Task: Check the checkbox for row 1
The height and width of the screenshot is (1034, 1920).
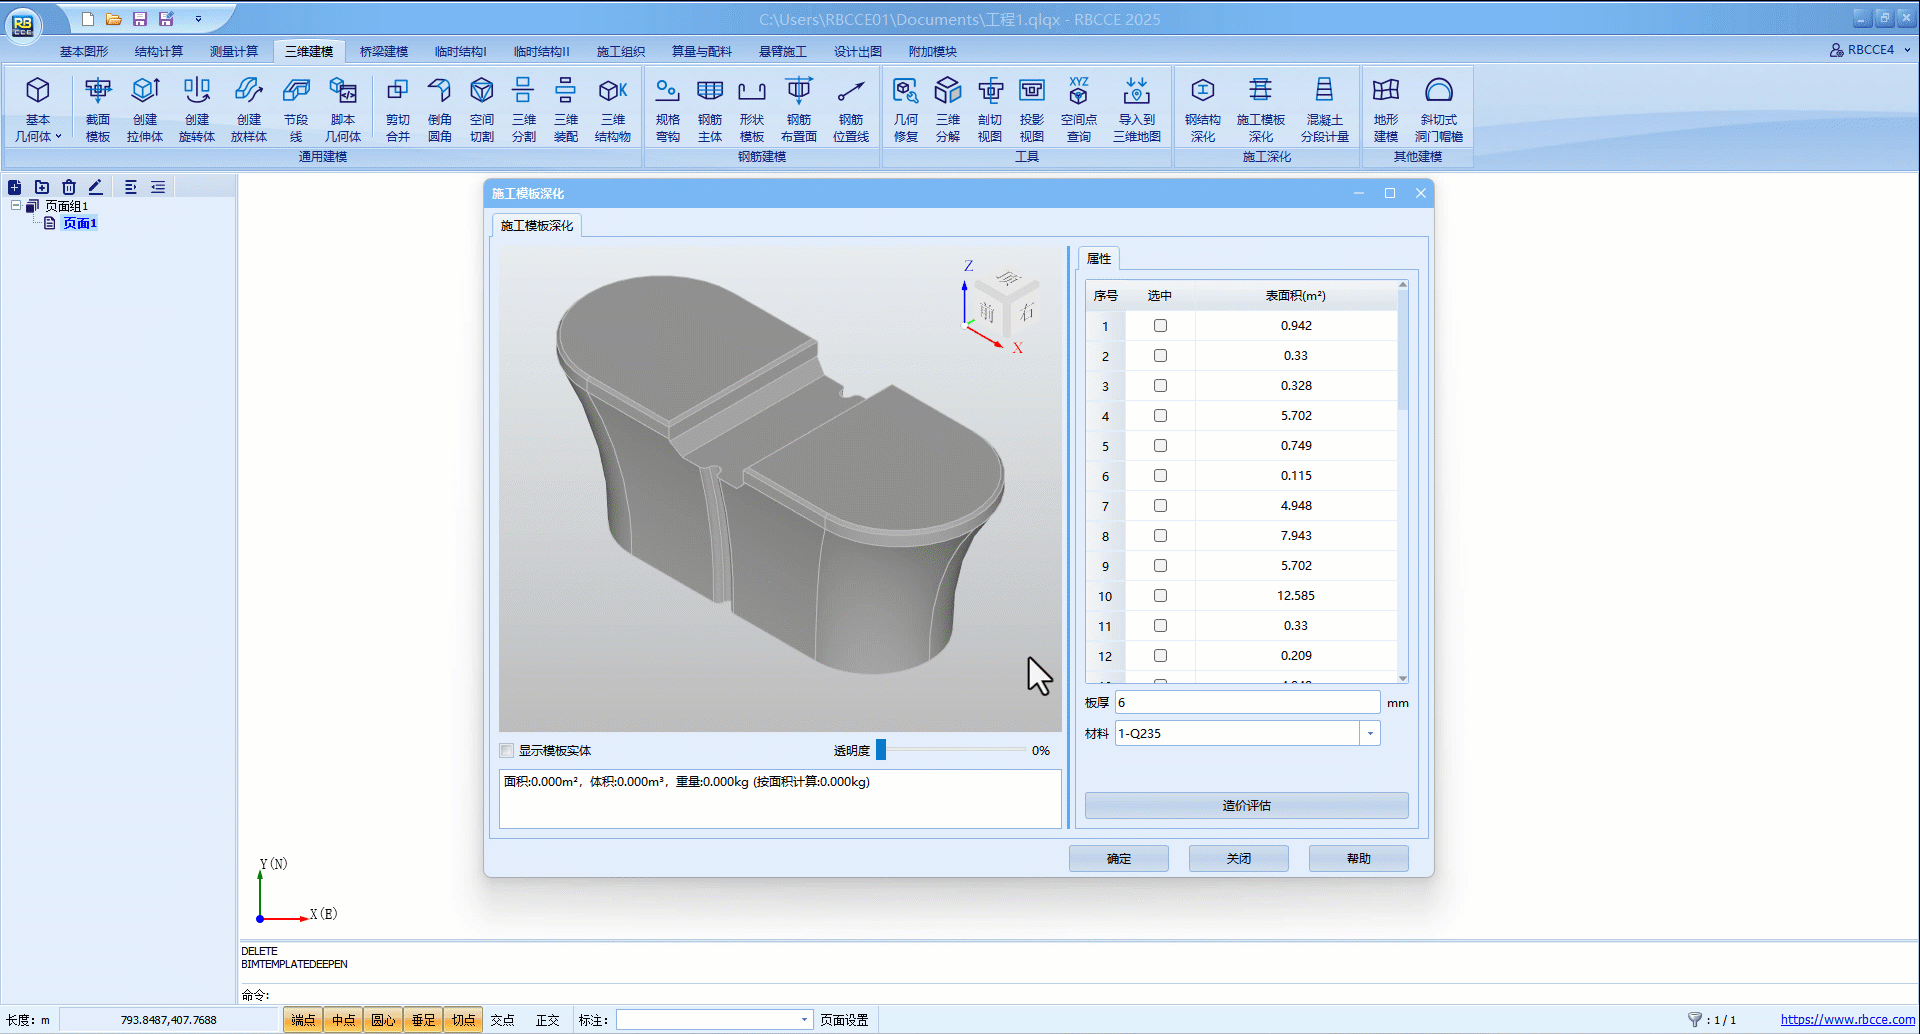Action: 1160,326
